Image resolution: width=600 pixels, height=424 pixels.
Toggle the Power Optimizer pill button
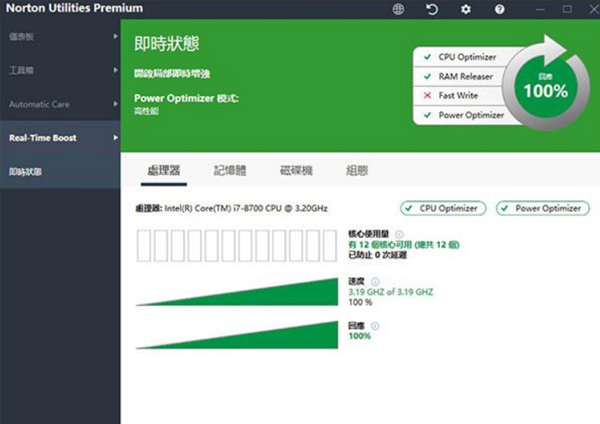[543, 209]
